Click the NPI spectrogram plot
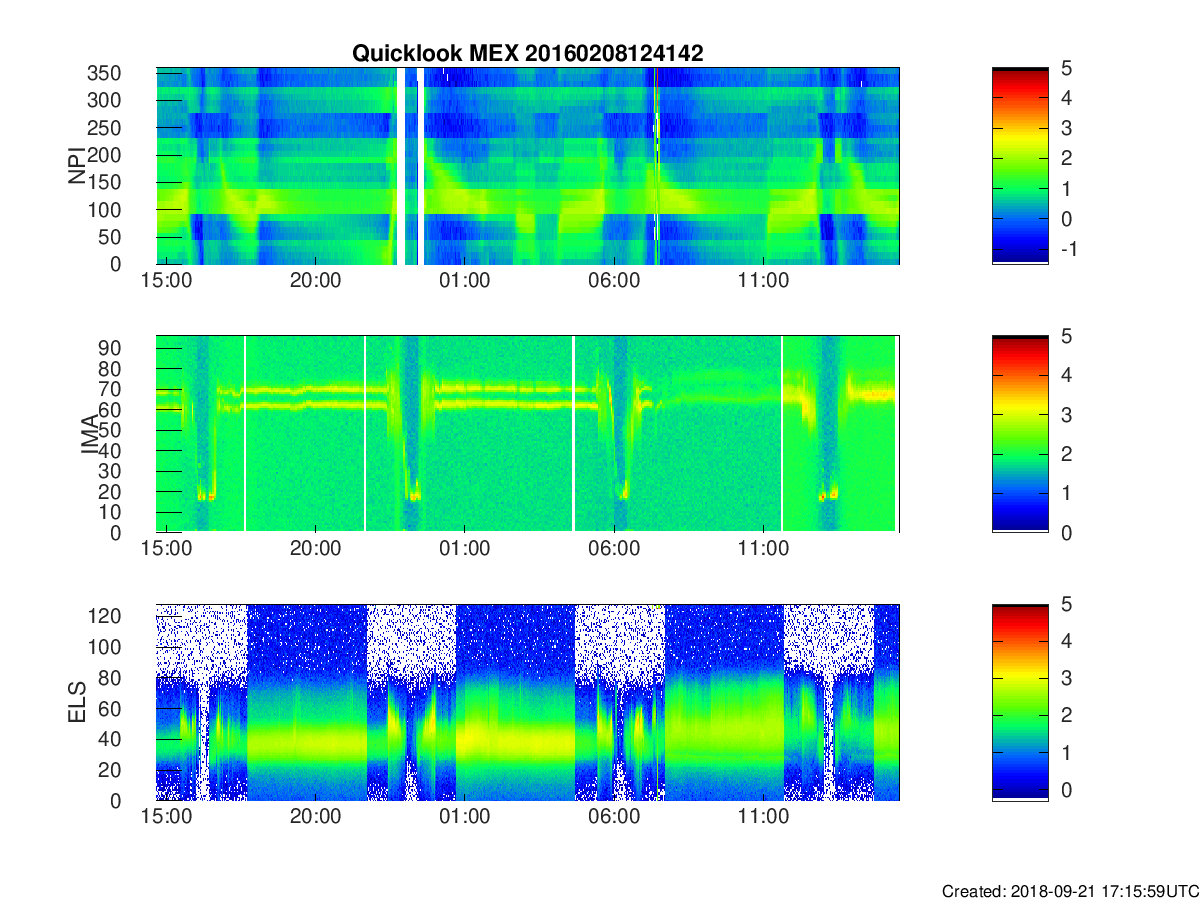The height and width of the screenshot is (900, 1200). (x=528, y=166)
